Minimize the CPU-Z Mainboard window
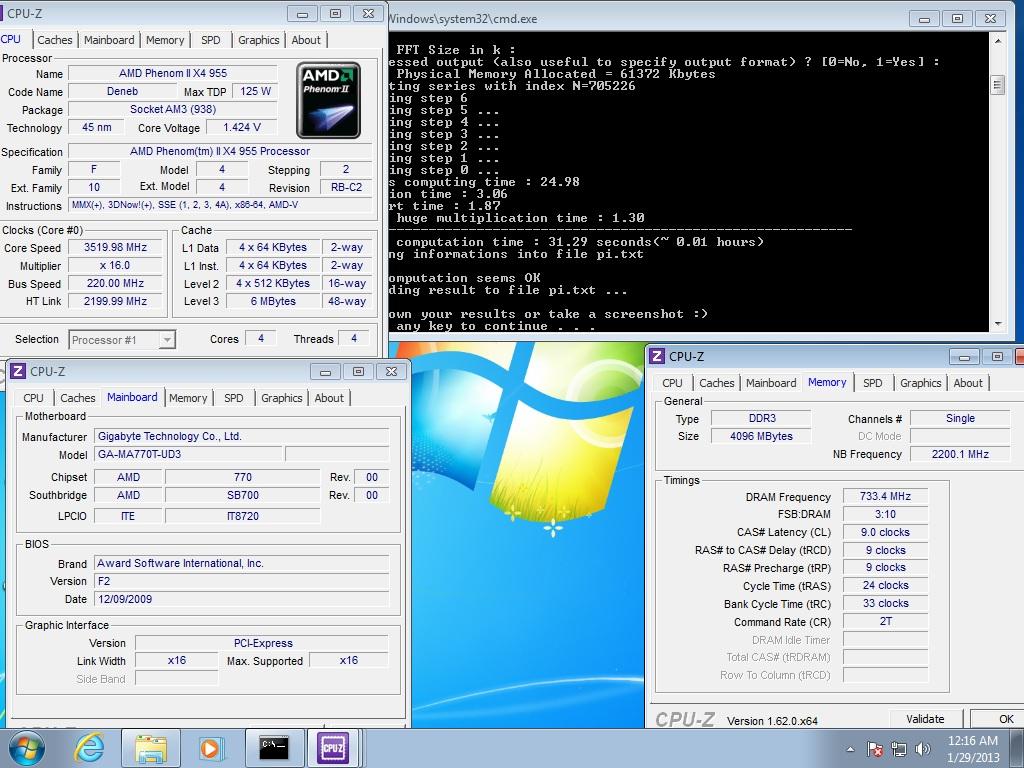The image size is (1024, 768). [x=325, y=372]
